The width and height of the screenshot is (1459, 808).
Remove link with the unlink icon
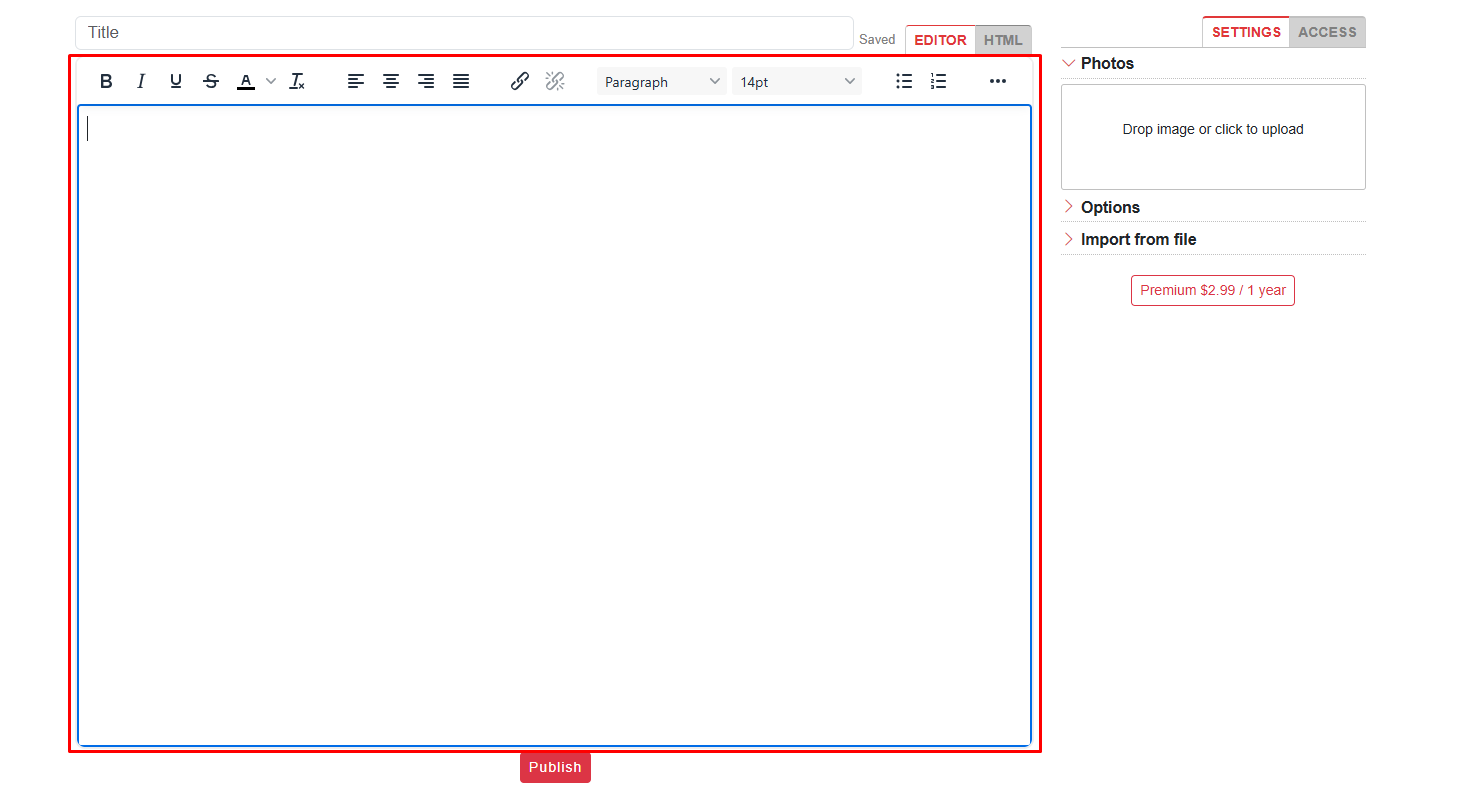point(555,82)
